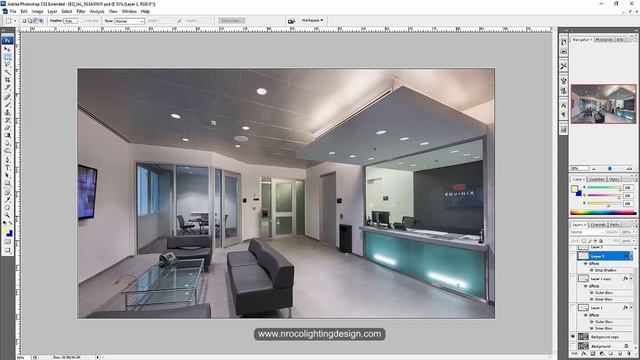Click the Feather input field
This screenshot has width=640, height=360.
point(70,21)
